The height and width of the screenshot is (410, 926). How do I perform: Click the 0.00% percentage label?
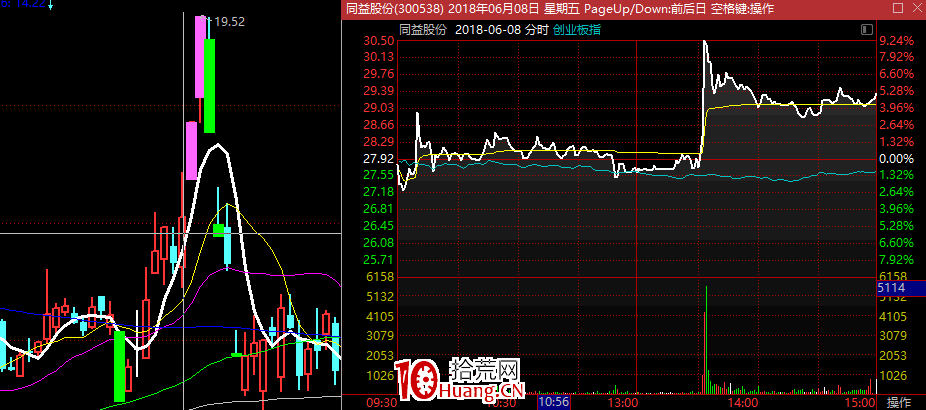pos(896,159)
